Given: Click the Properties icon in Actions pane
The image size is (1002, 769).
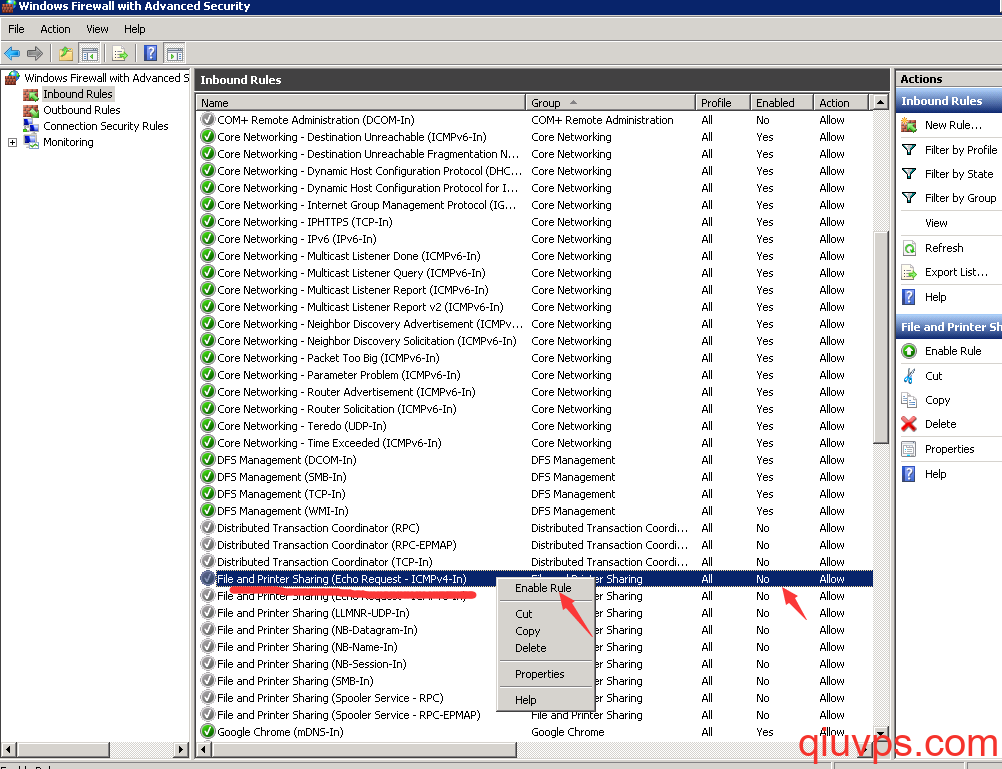Looking at the screenshot, I should [909, 449].
